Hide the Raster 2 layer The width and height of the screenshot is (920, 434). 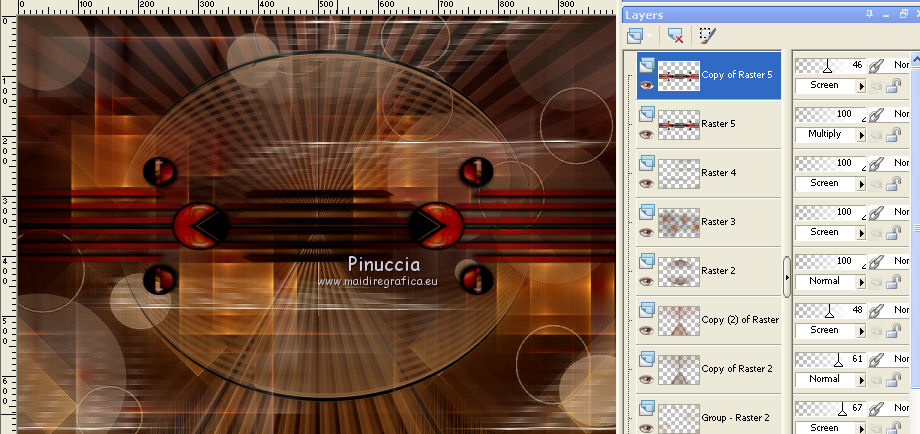tap(647, 281)
